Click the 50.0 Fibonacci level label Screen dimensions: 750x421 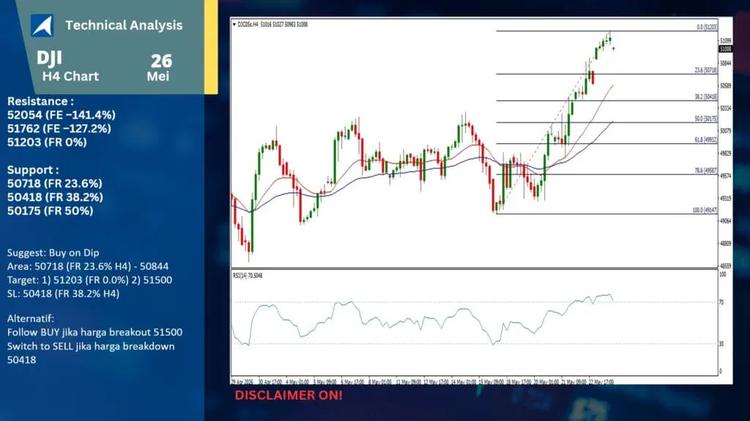pos(706,119)
